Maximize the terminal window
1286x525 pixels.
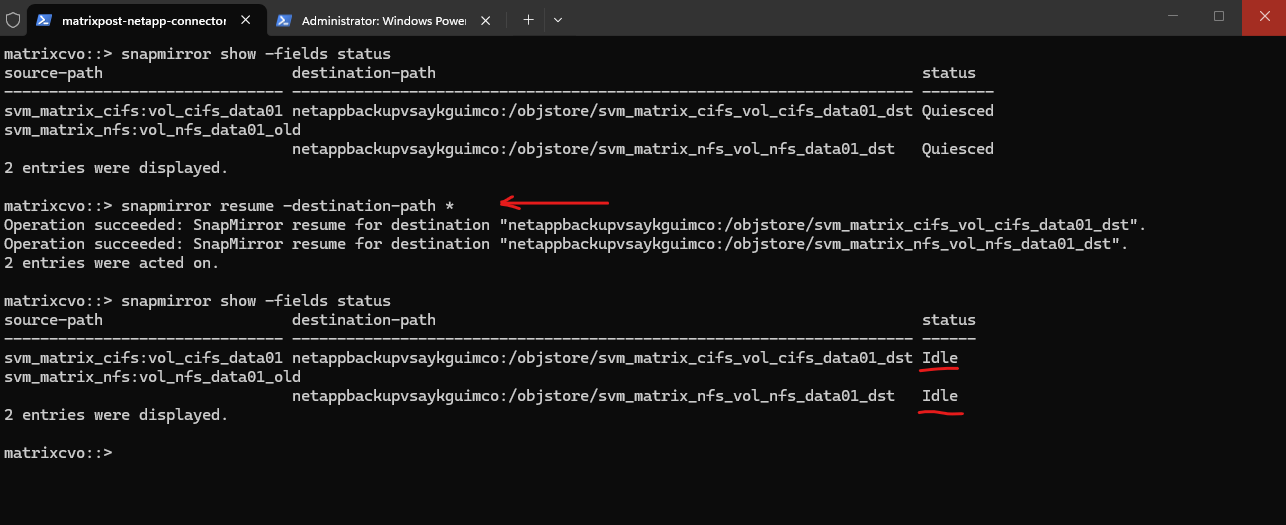[1219, 17]
